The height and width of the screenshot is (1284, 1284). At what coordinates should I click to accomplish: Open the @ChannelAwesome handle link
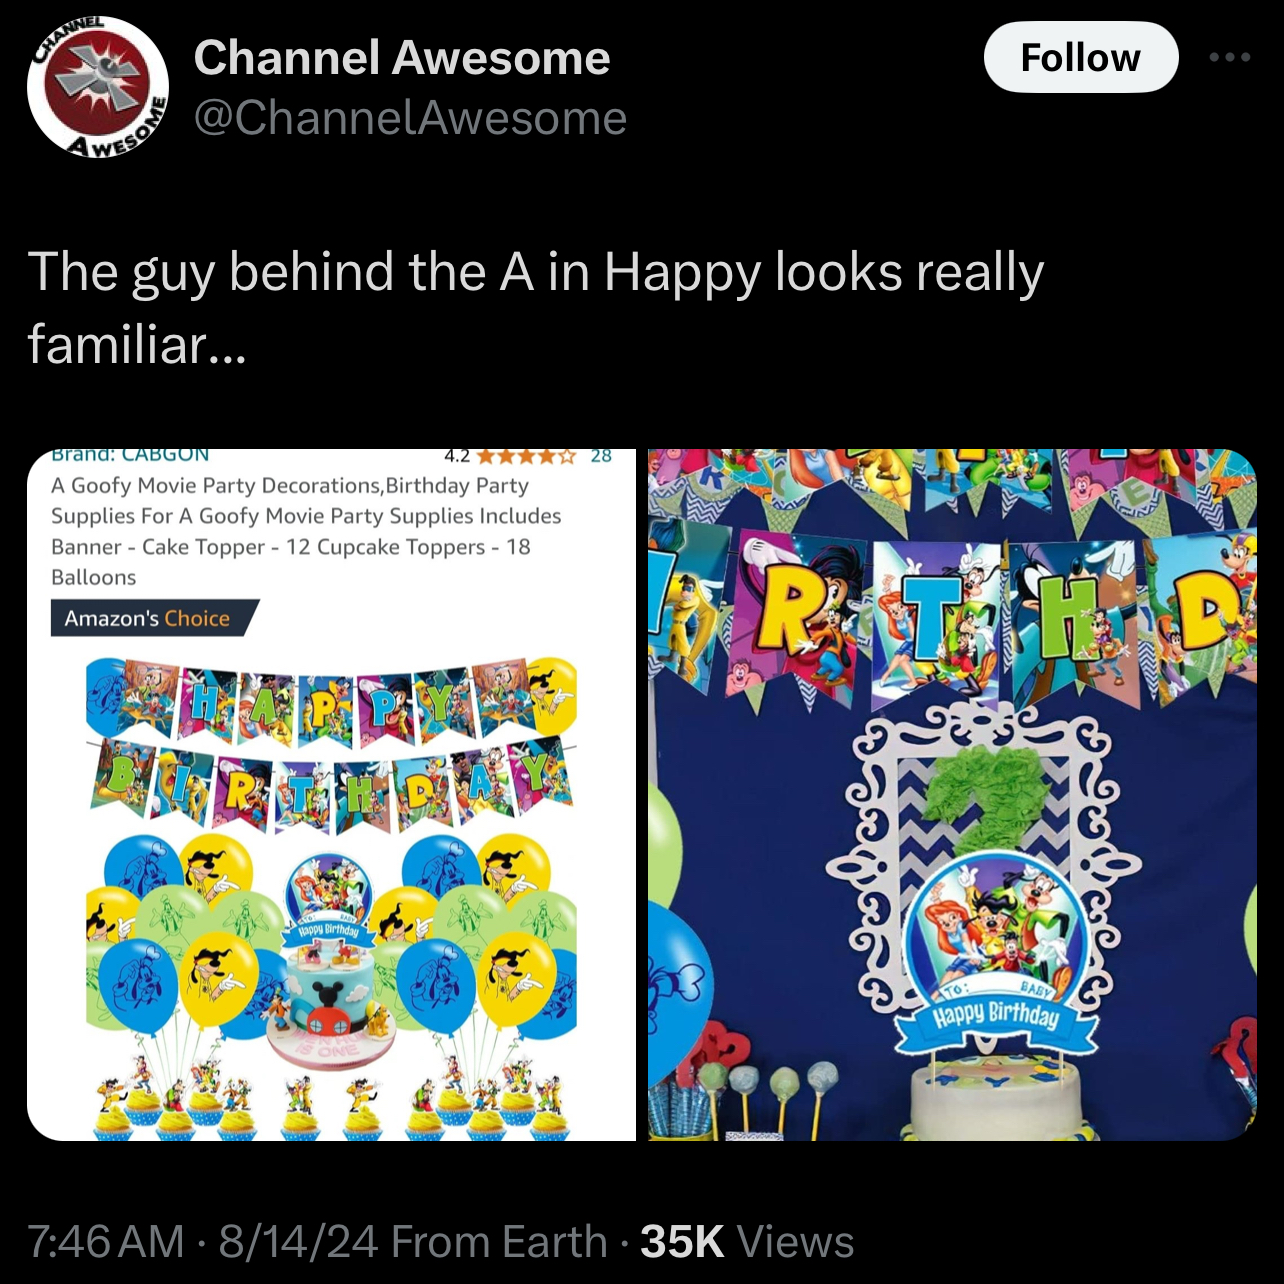coord(410,118)
